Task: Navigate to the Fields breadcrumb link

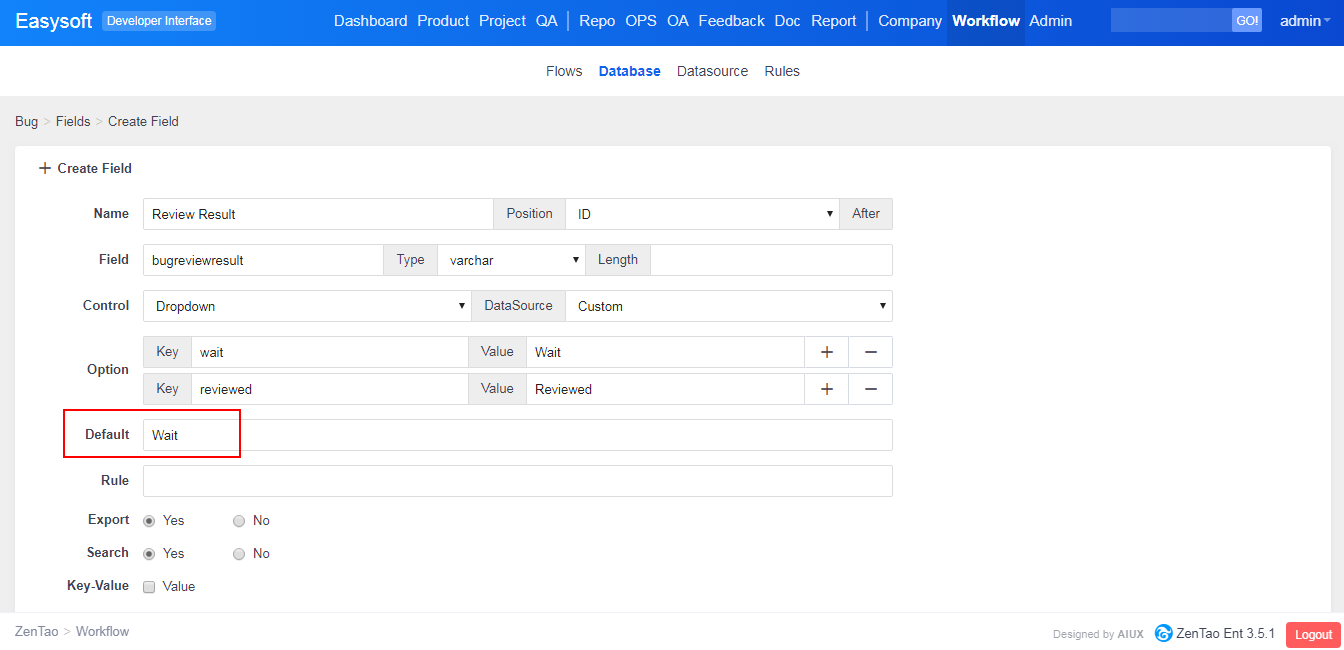Action: (73, 121)
